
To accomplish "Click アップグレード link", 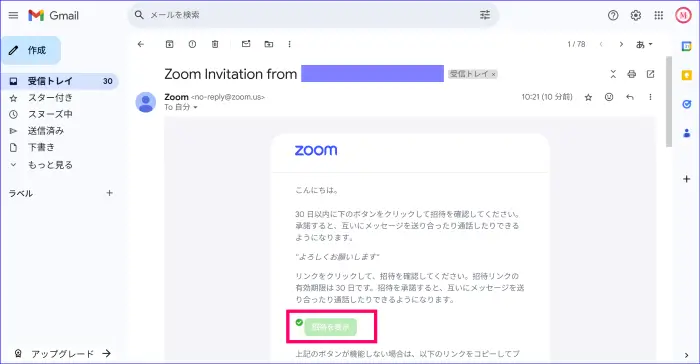I will [62, 354].
